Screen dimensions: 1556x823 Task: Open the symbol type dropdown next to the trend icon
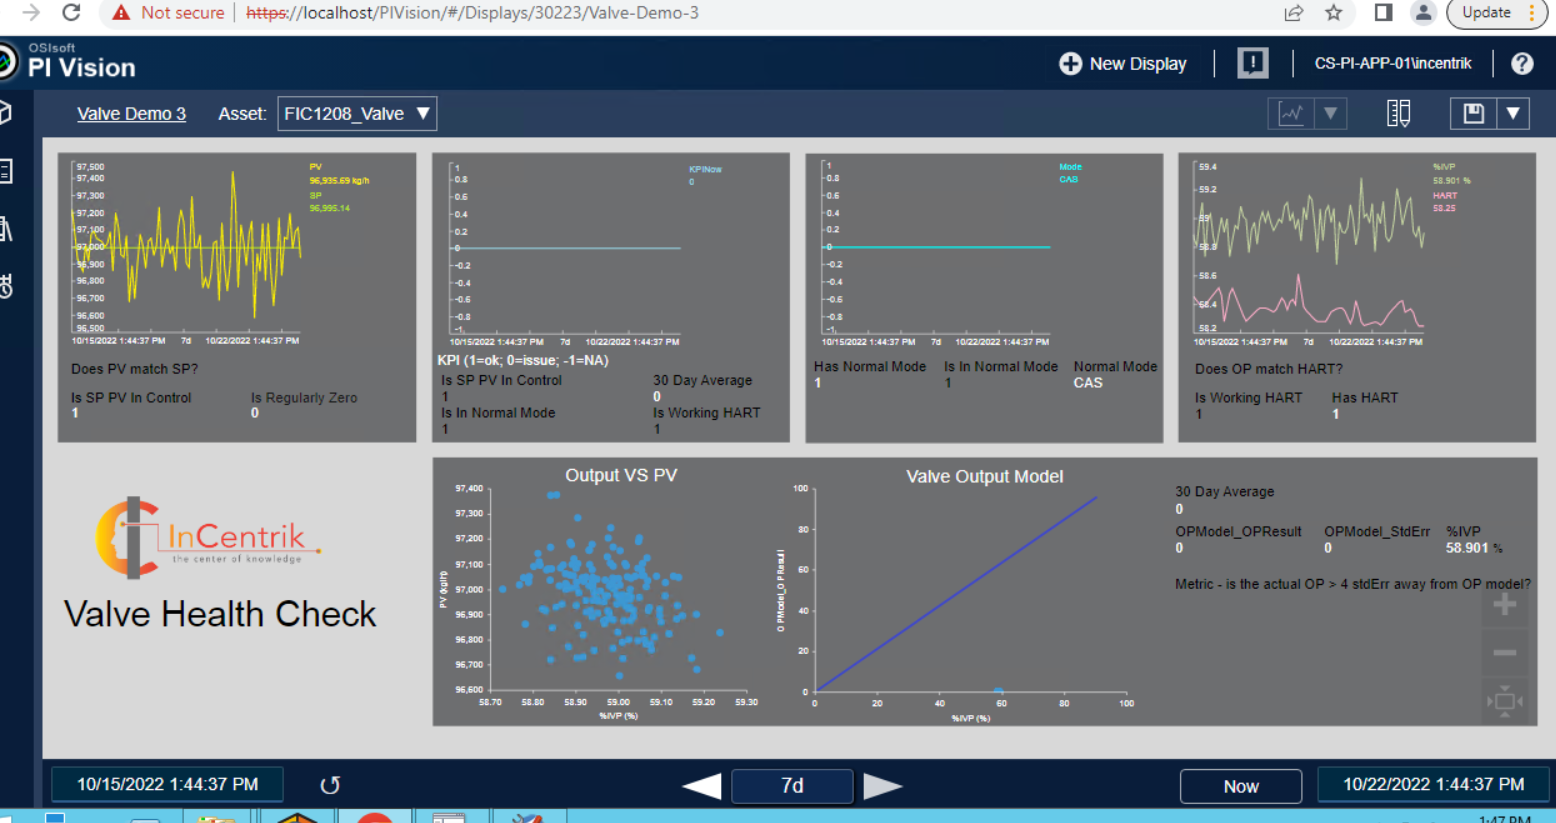1330,113
